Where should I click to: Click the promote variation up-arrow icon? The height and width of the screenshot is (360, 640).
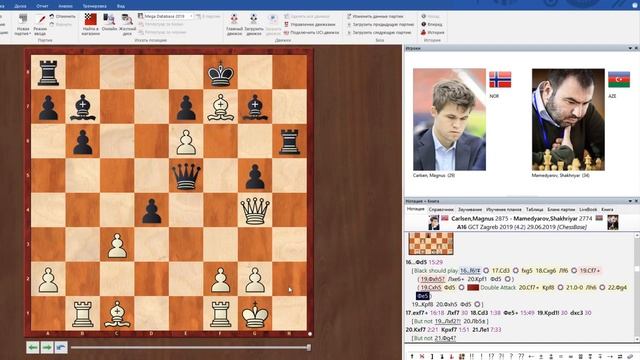click(x=412, y=356)
